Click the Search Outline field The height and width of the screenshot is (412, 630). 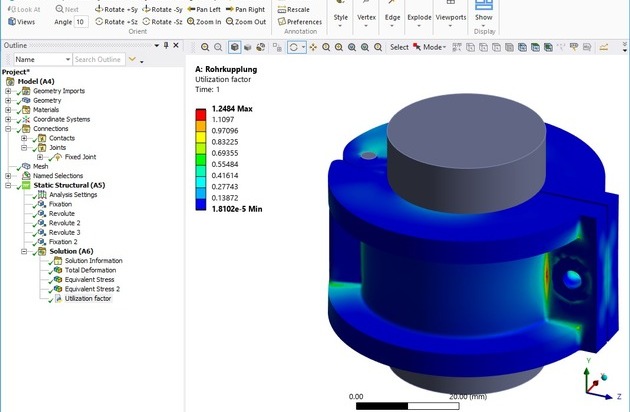[98, 60]
